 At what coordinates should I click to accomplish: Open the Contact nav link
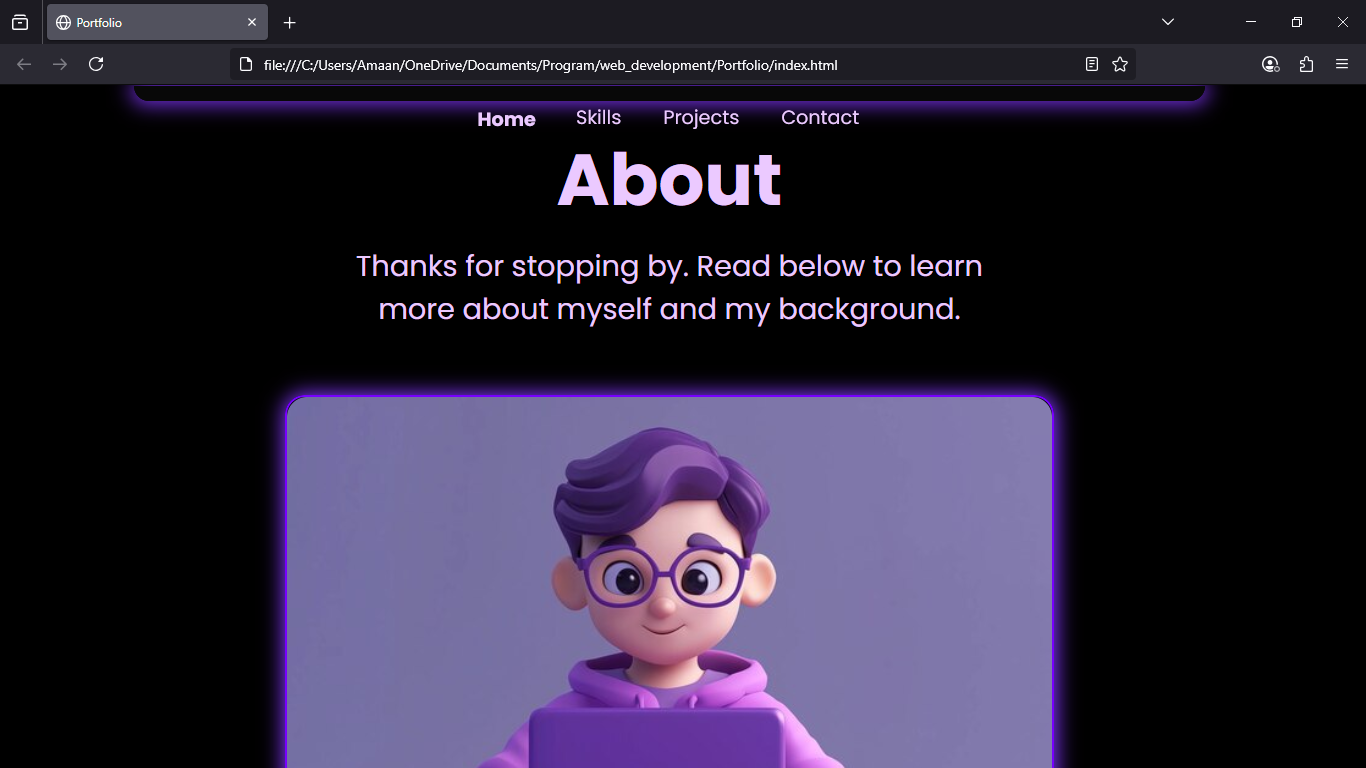click(820, 117)
